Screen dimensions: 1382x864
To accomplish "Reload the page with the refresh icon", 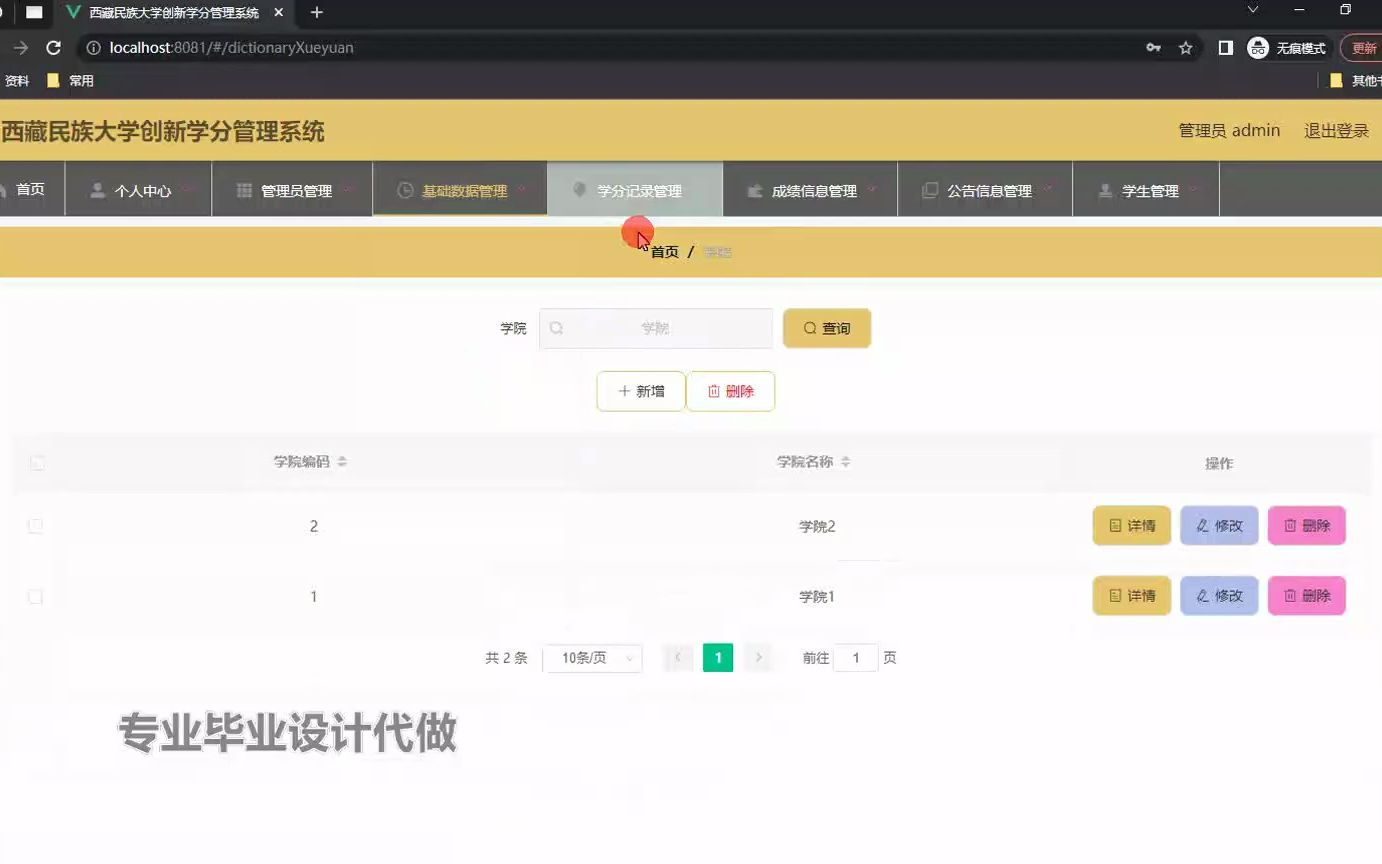I will (x=54, y=47).
